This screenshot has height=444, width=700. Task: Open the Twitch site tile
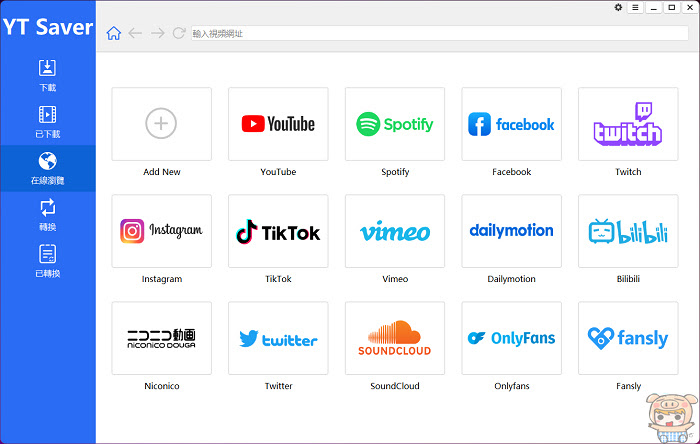point(628,124)
